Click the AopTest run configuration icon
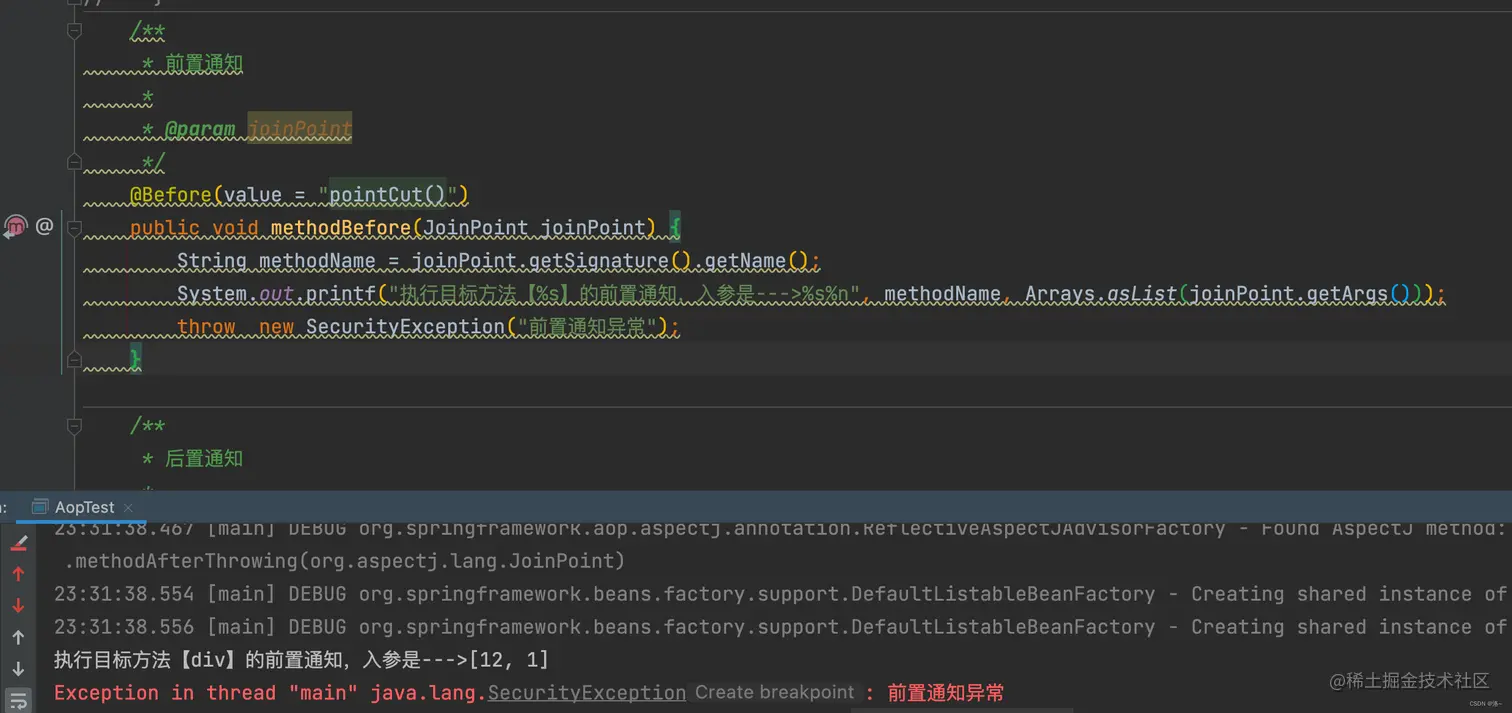This screenshot has height=713, width=1512. 40,507
